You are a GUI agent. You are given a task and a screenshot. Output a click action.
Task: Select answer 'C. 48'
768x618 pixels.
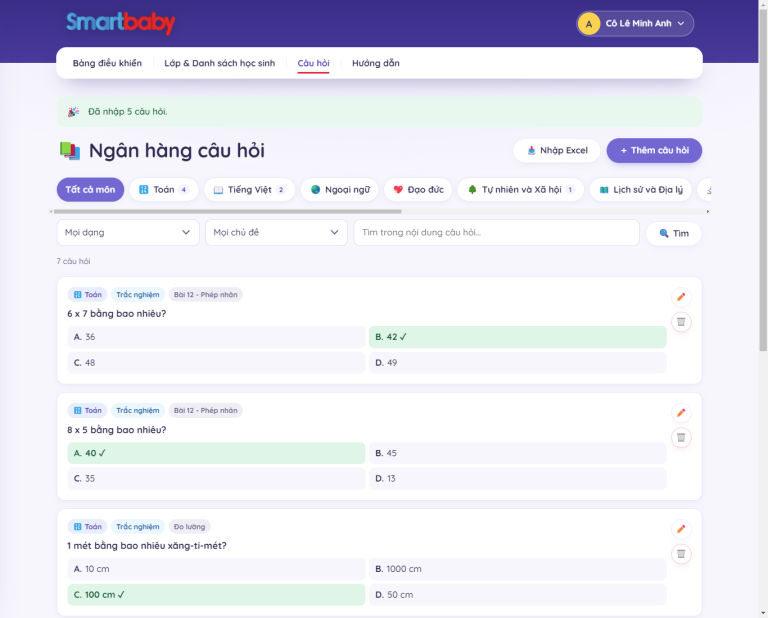point(216,363)
